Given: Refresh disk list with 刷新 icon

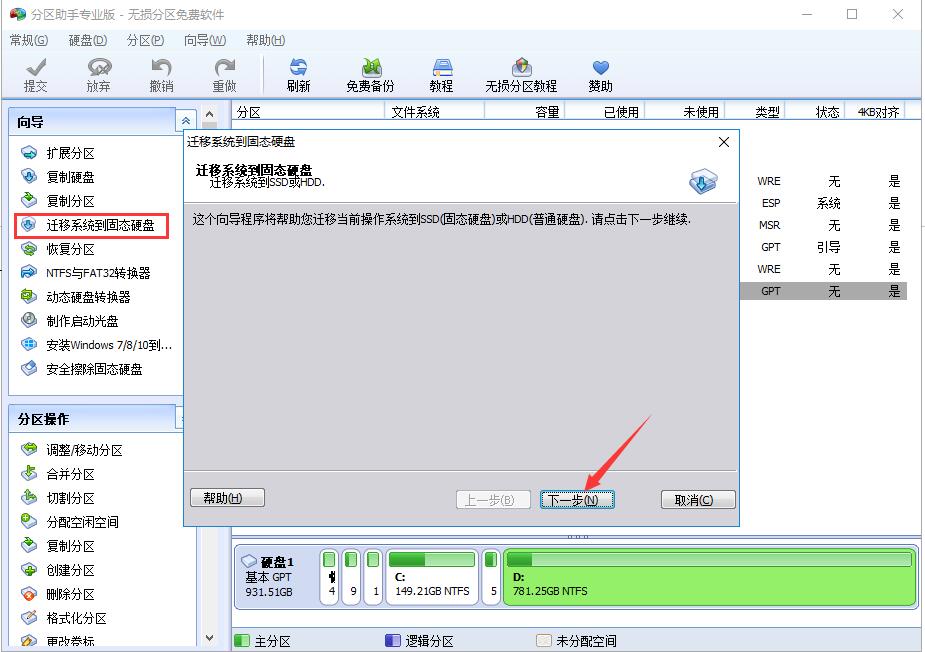Looking at the screenshot, I should point(298,73).
